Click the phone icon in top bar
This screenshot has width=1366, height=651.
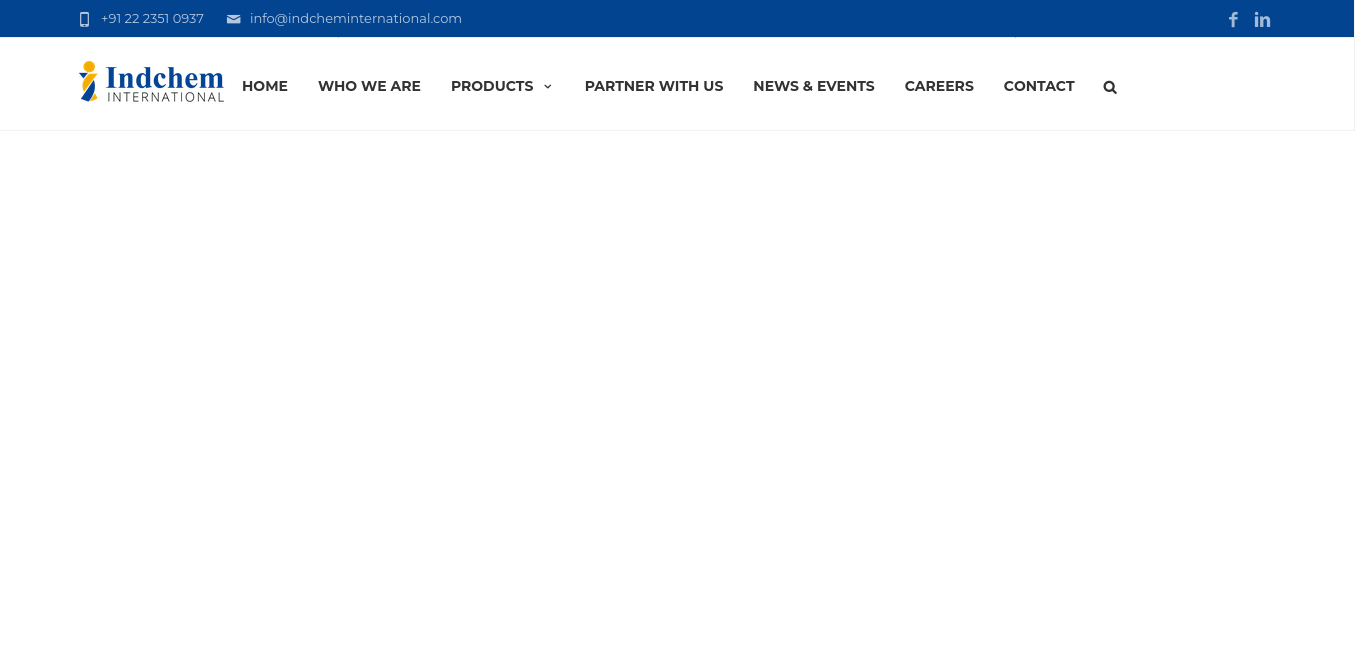coord(84,19)
